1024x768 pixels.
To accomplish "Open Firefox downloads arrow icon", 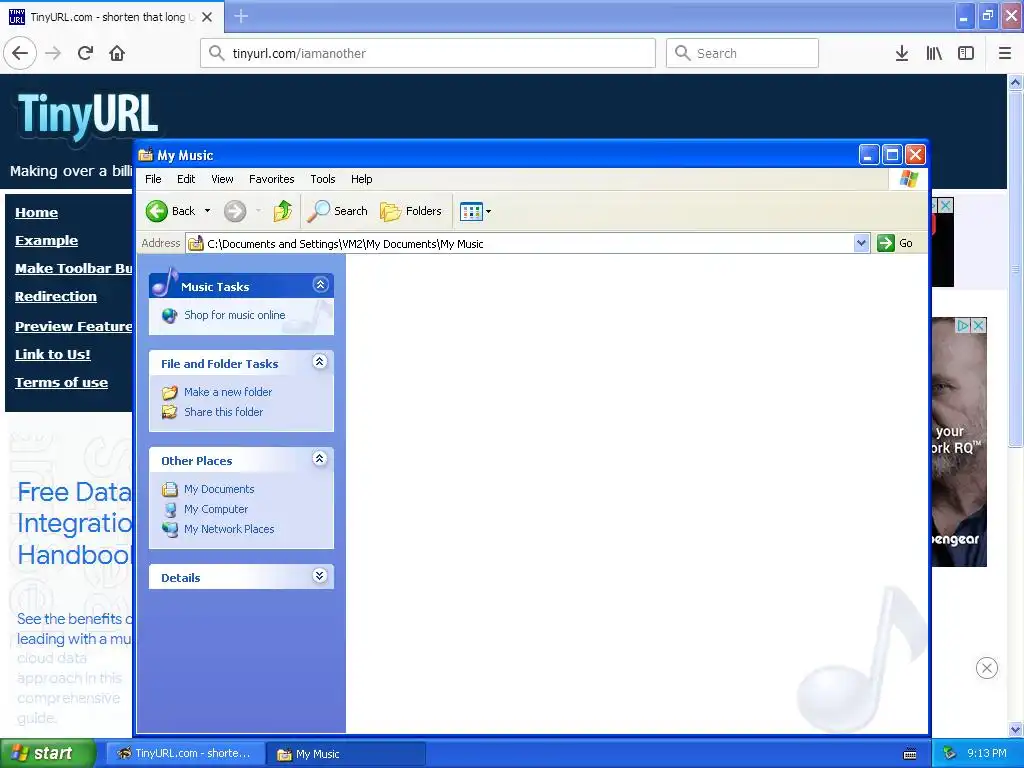I will point(902,53).
